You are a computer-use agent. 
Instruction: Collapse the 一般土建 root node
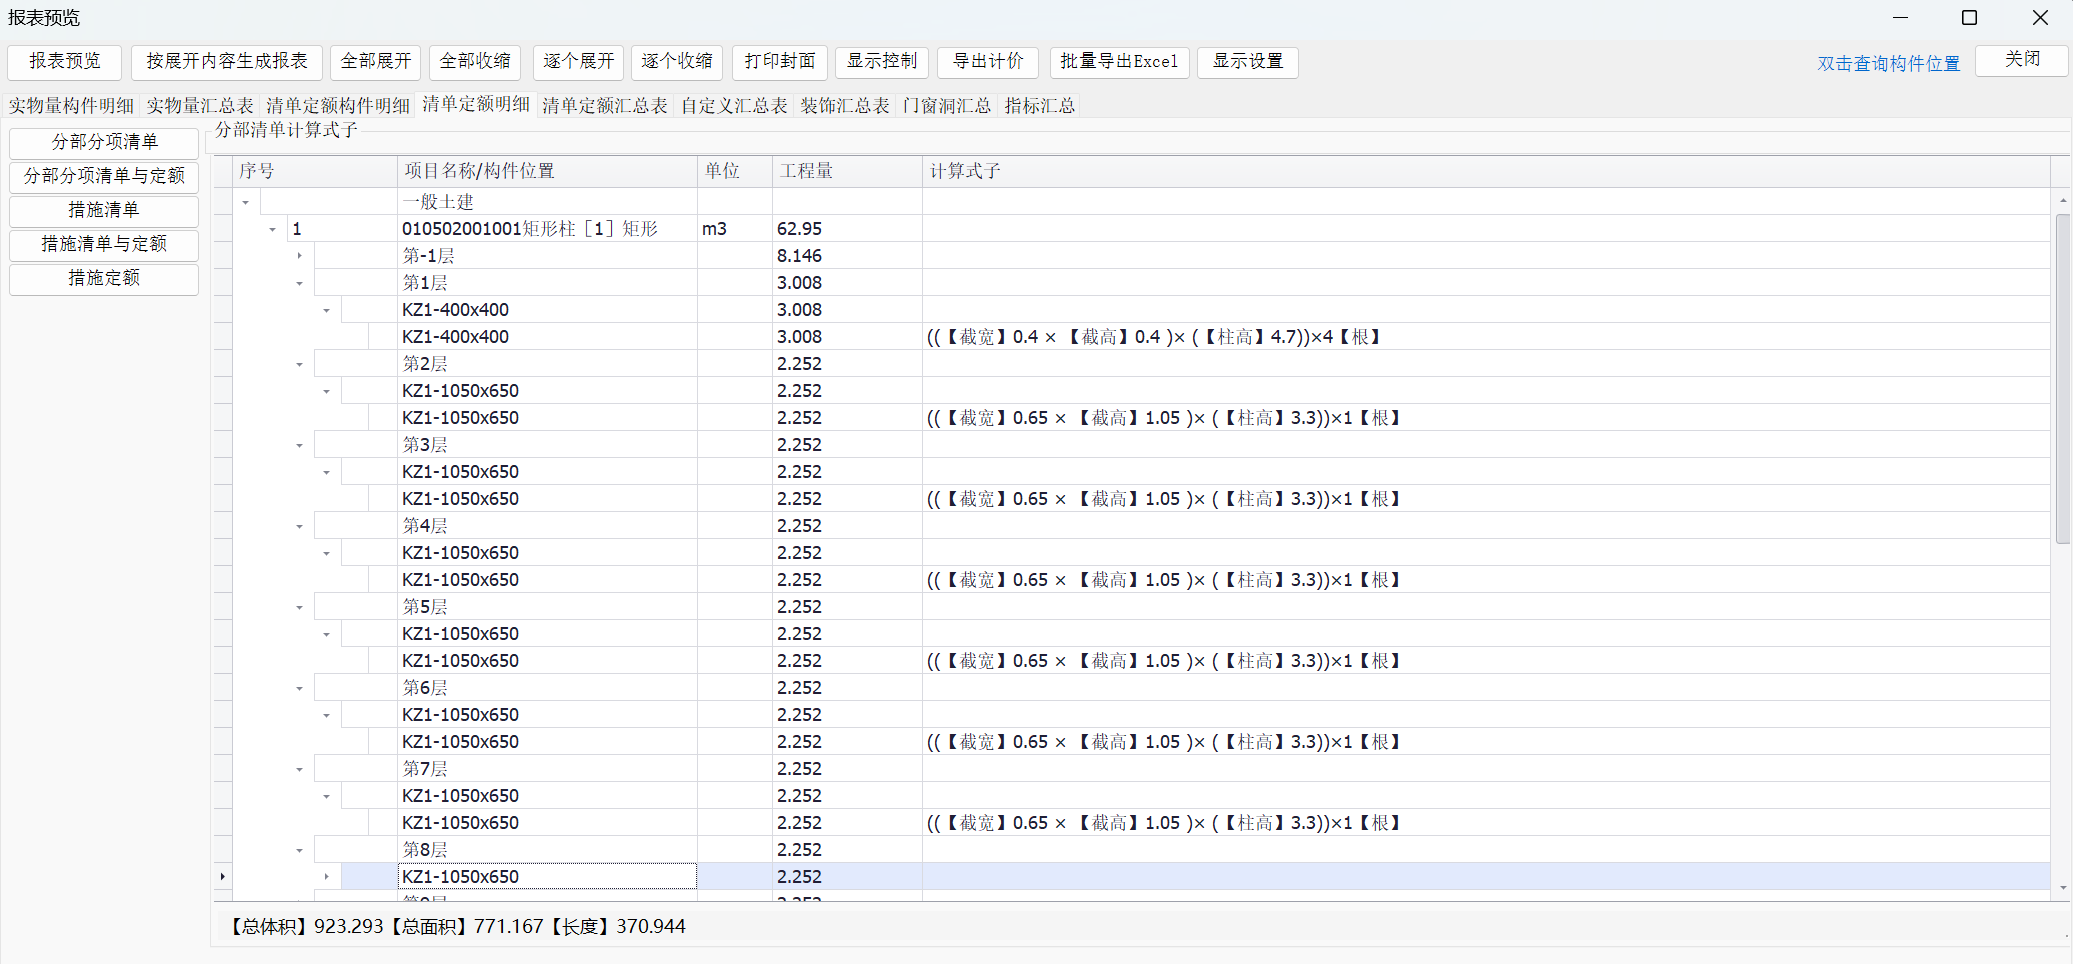(x=245, y=203)
